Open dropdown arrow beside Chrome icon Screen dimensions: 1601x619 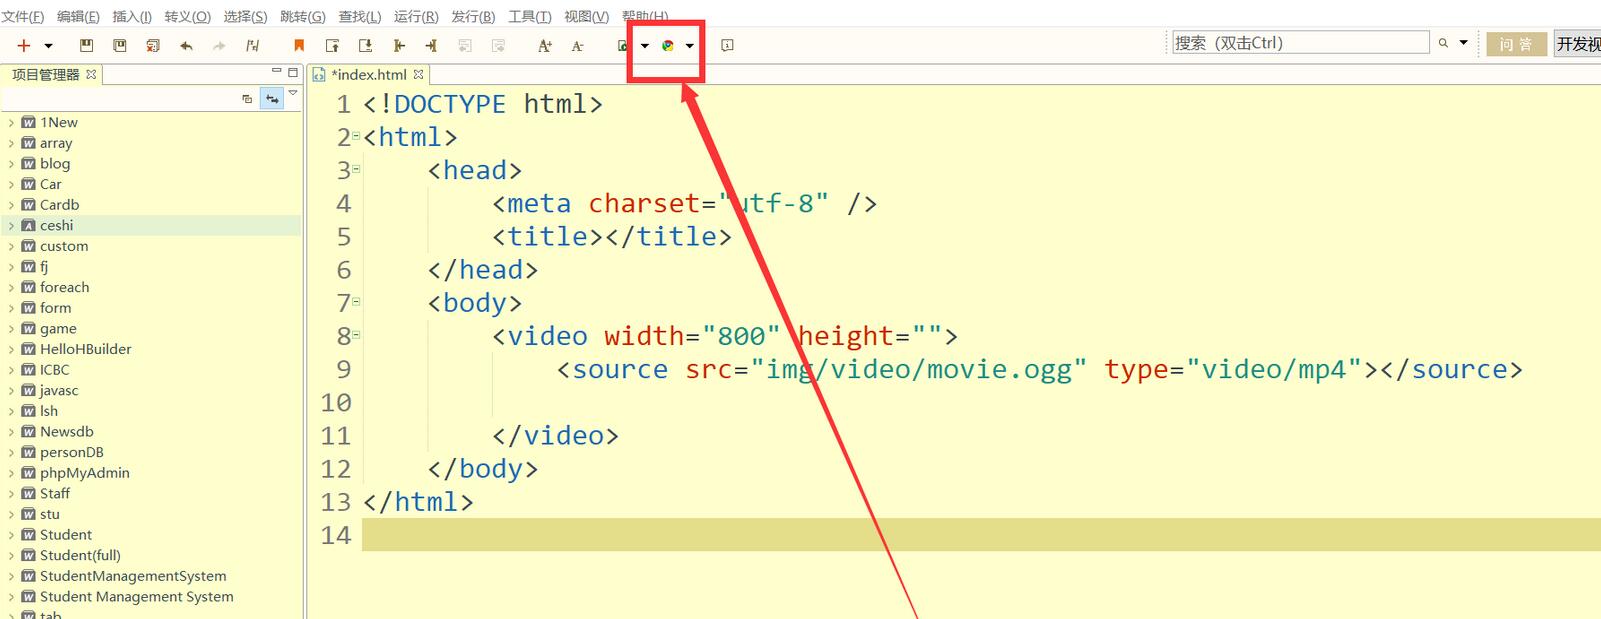[690, 46]
